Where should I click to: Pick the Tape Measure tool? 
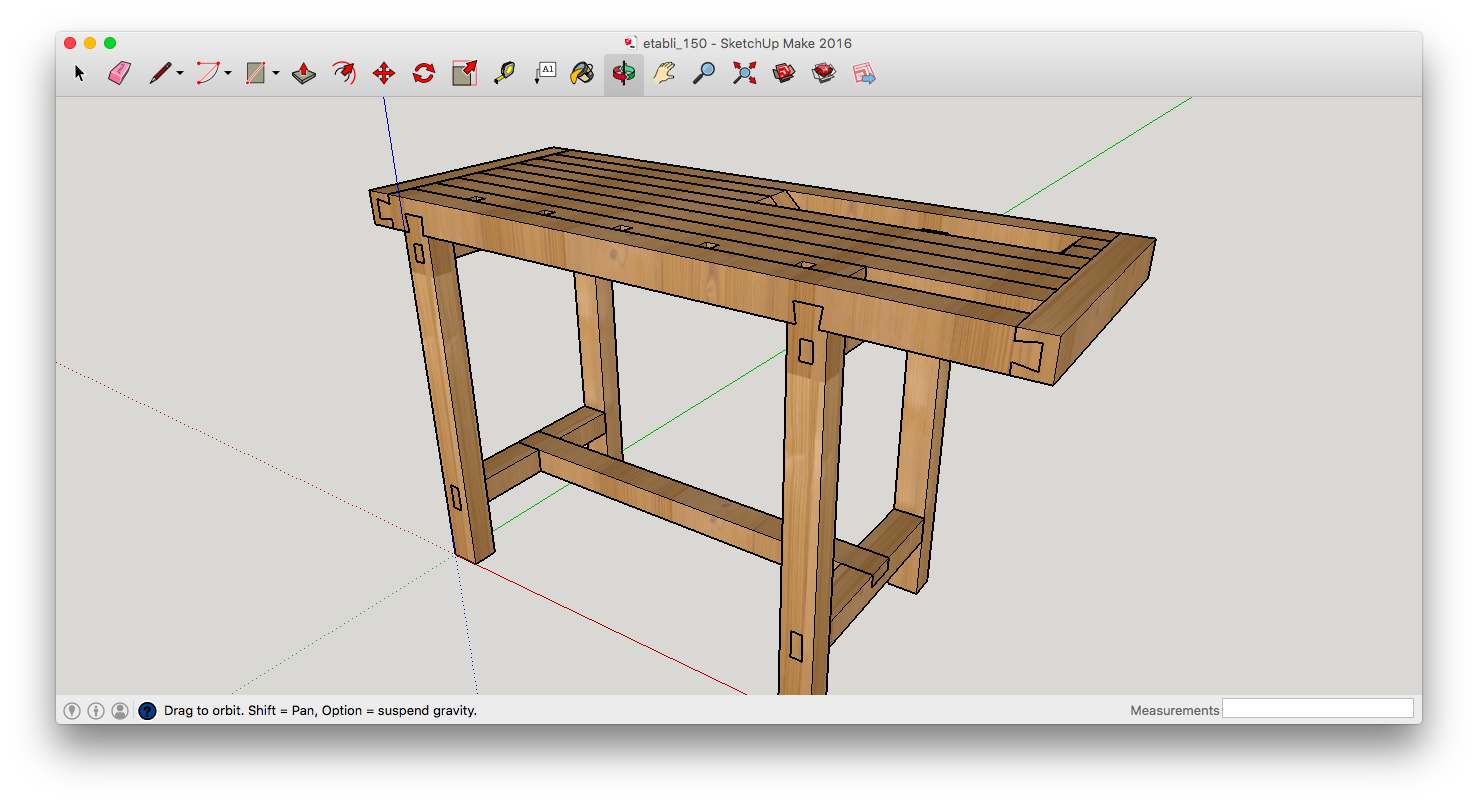click(504, 73)
